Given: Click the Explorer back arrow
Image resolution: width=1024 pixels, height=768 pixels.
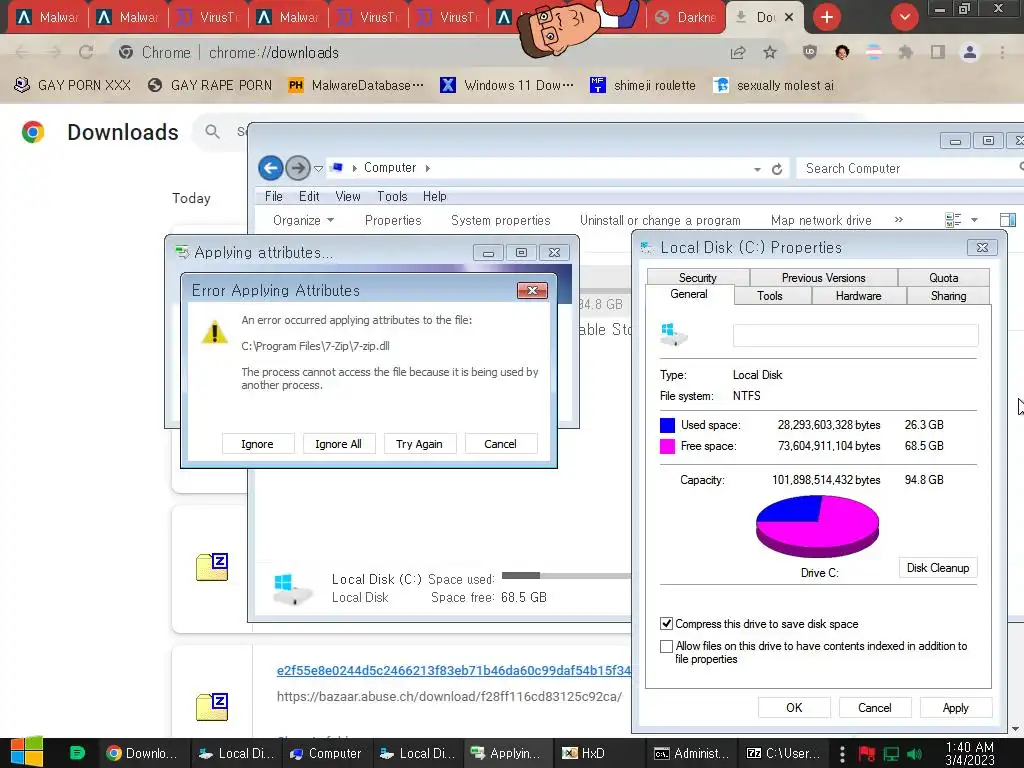Looking at the screenshot, I should pos(270,168).
